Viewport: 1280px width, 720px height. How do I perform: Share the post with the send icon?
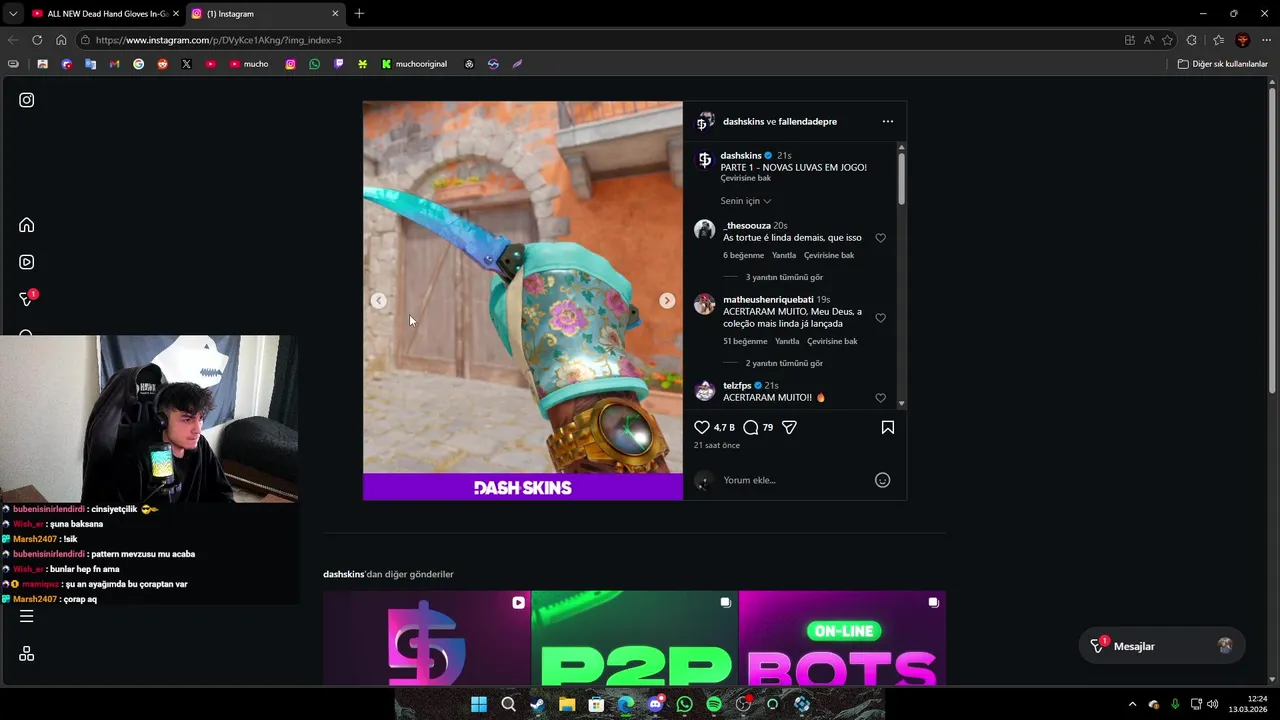[x=789, y=427]
